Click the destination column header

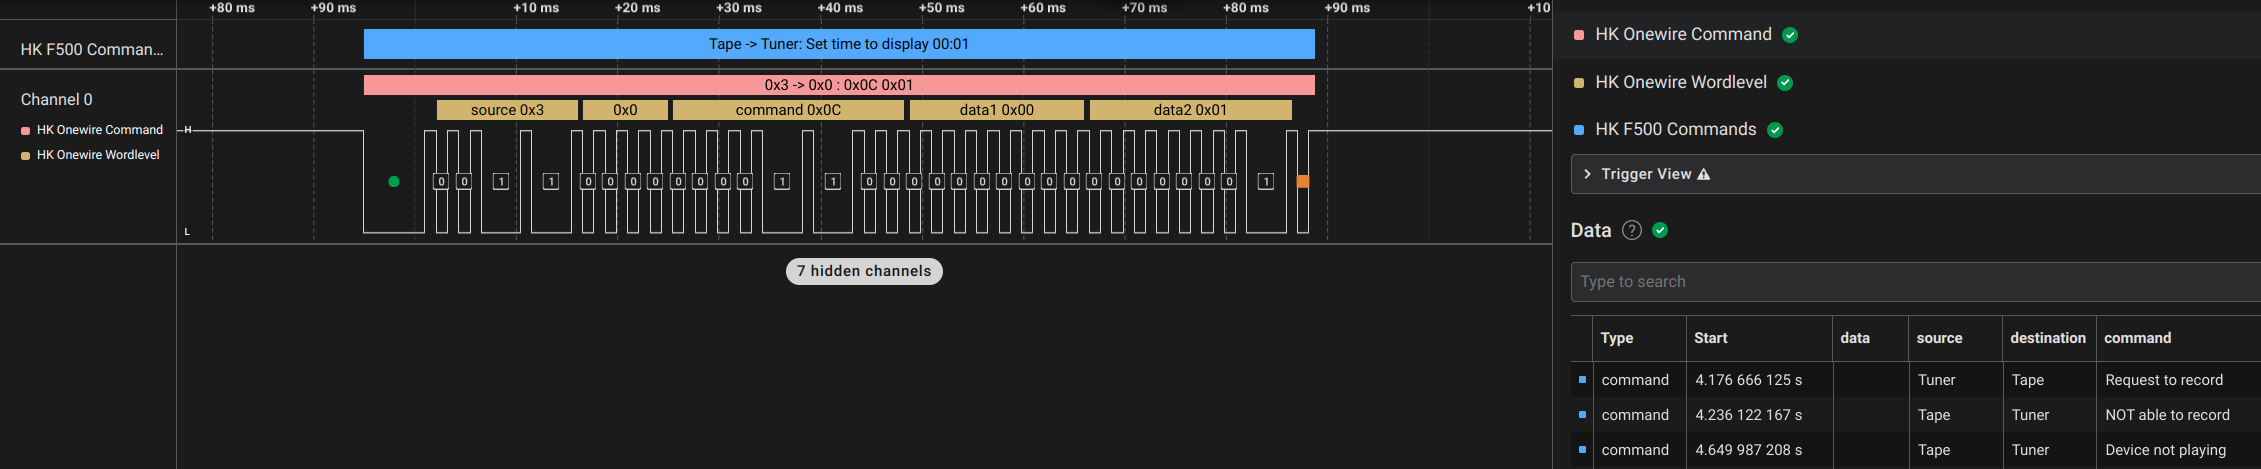pos(2047,338)
